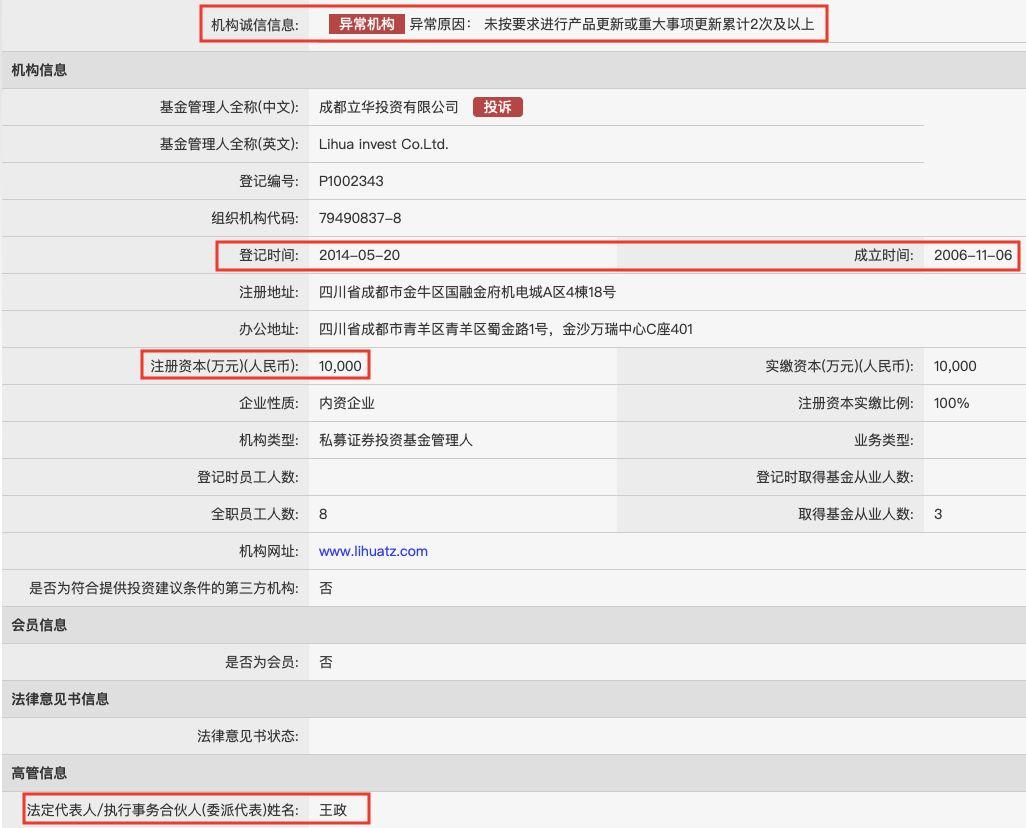Viewport: 1026px width, 828px height.
Task: Open the www.lihuatz.com website link
Action: (373, 551)
